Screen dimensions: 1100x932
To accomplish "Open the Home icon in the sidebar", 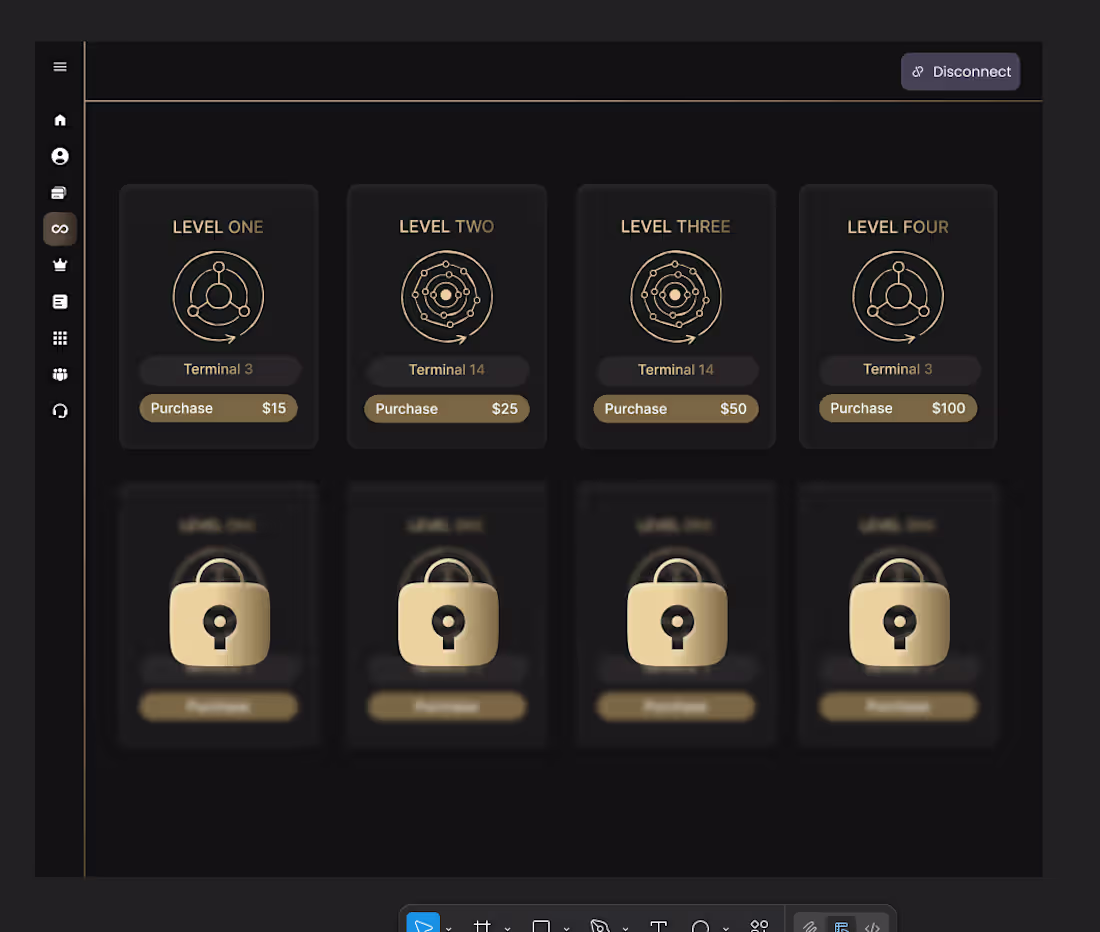I will (x=60, y=120).
